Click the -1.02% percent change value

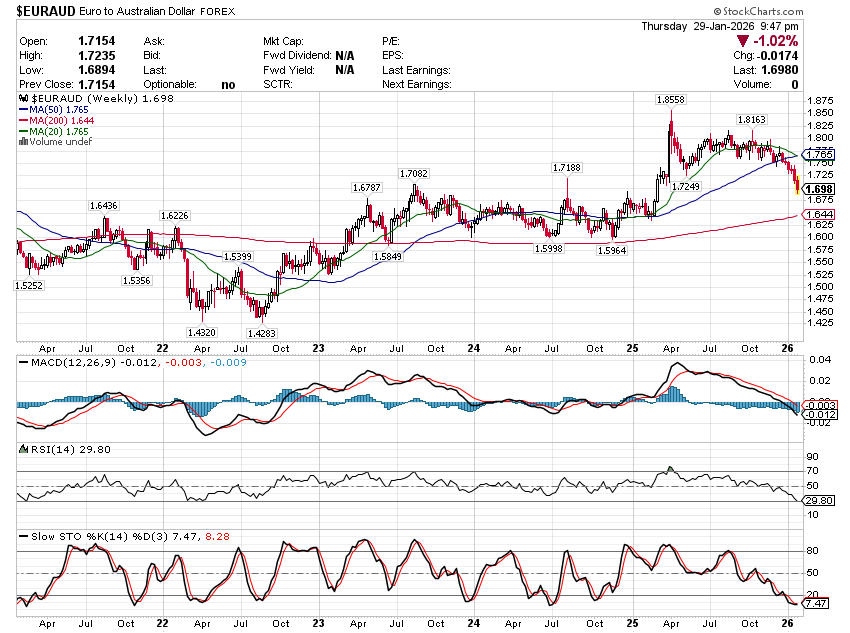[775, 41]
